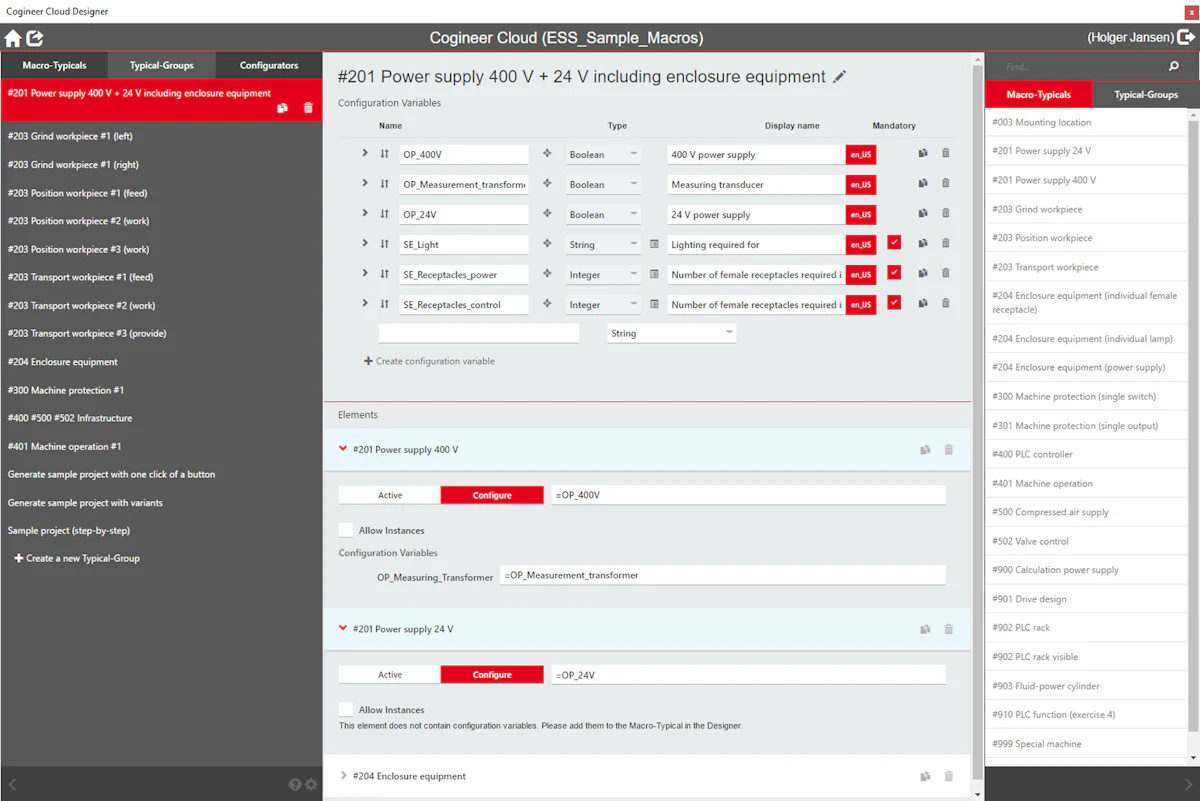Open the pencil edit icon beside the #201 title
1200x801 pixels.
coord(839,76)
